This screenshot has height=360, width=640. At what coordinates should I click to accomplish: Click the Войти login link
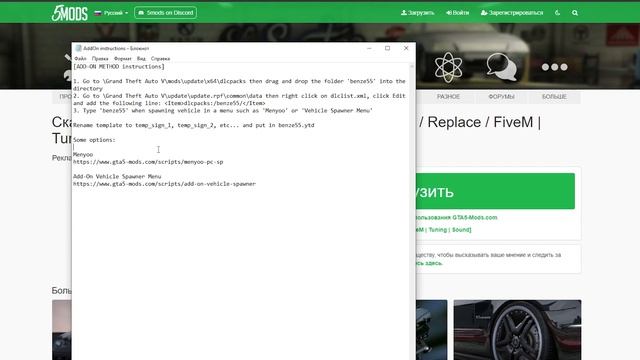[x=458, y=13]
